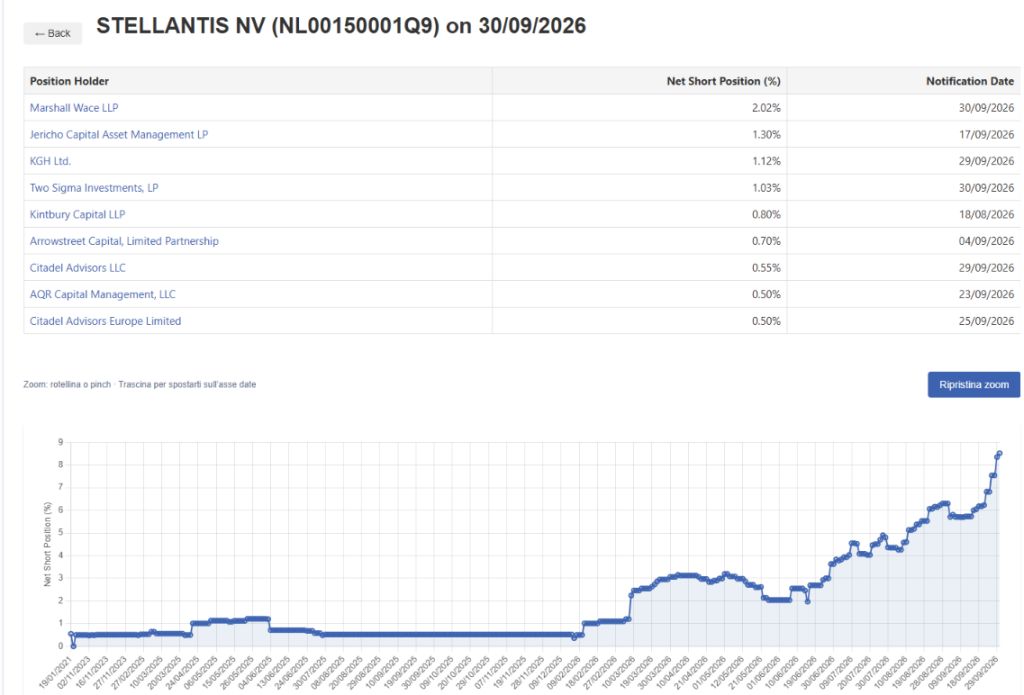This screenshot has width=1024, height=695.
Task: Select the 2.02% net short value
Action: point(766,108)
